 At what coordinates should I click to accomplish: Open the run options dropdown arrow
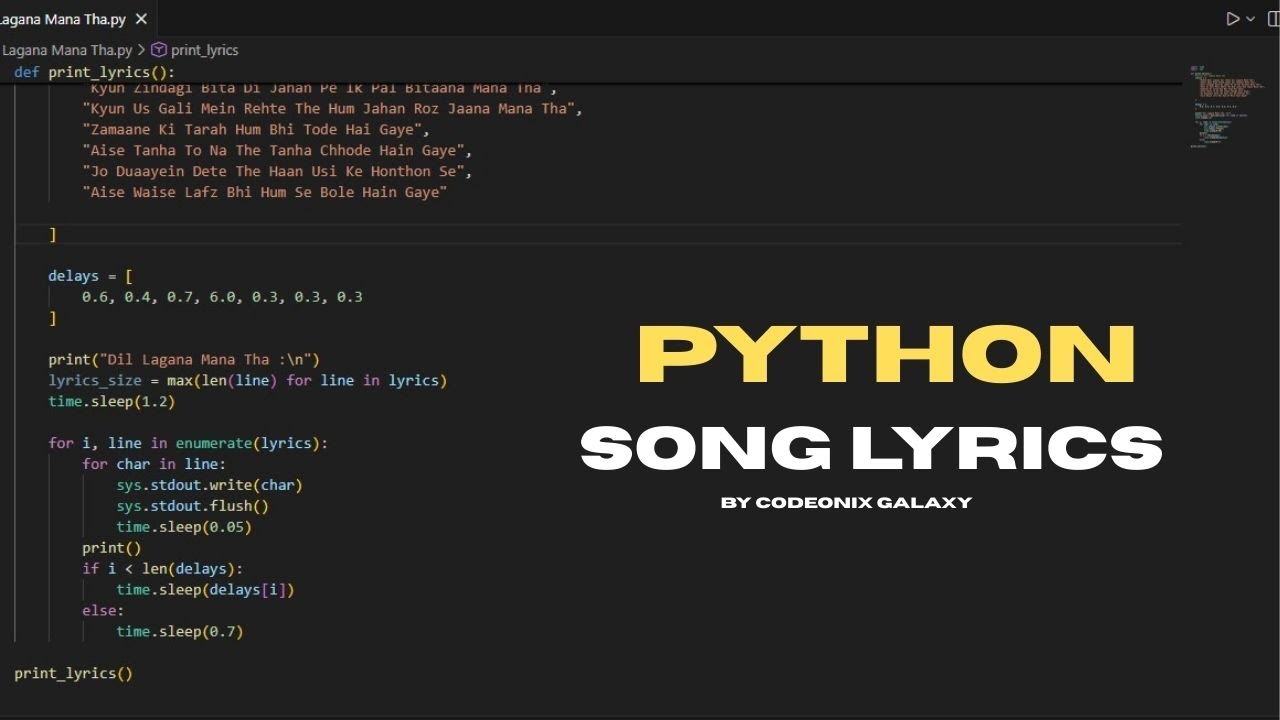(x=1250, y=19)
